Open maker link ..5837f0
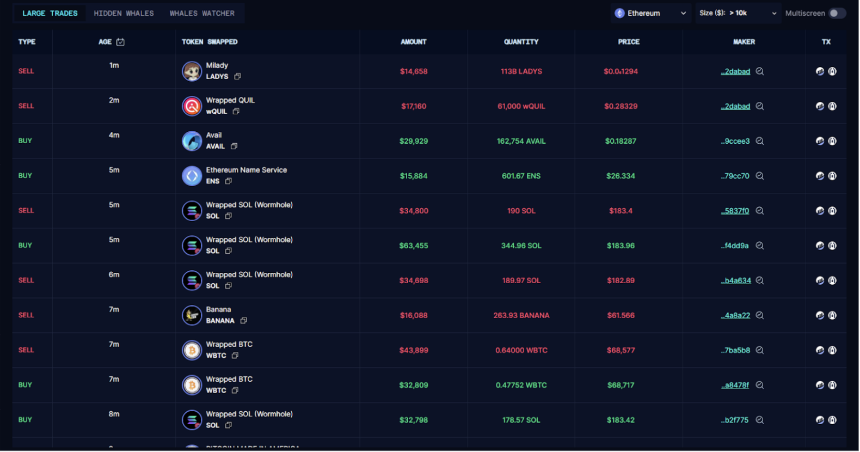The width and height of the screenshot is (860, 452). click(x=735, y=211)
